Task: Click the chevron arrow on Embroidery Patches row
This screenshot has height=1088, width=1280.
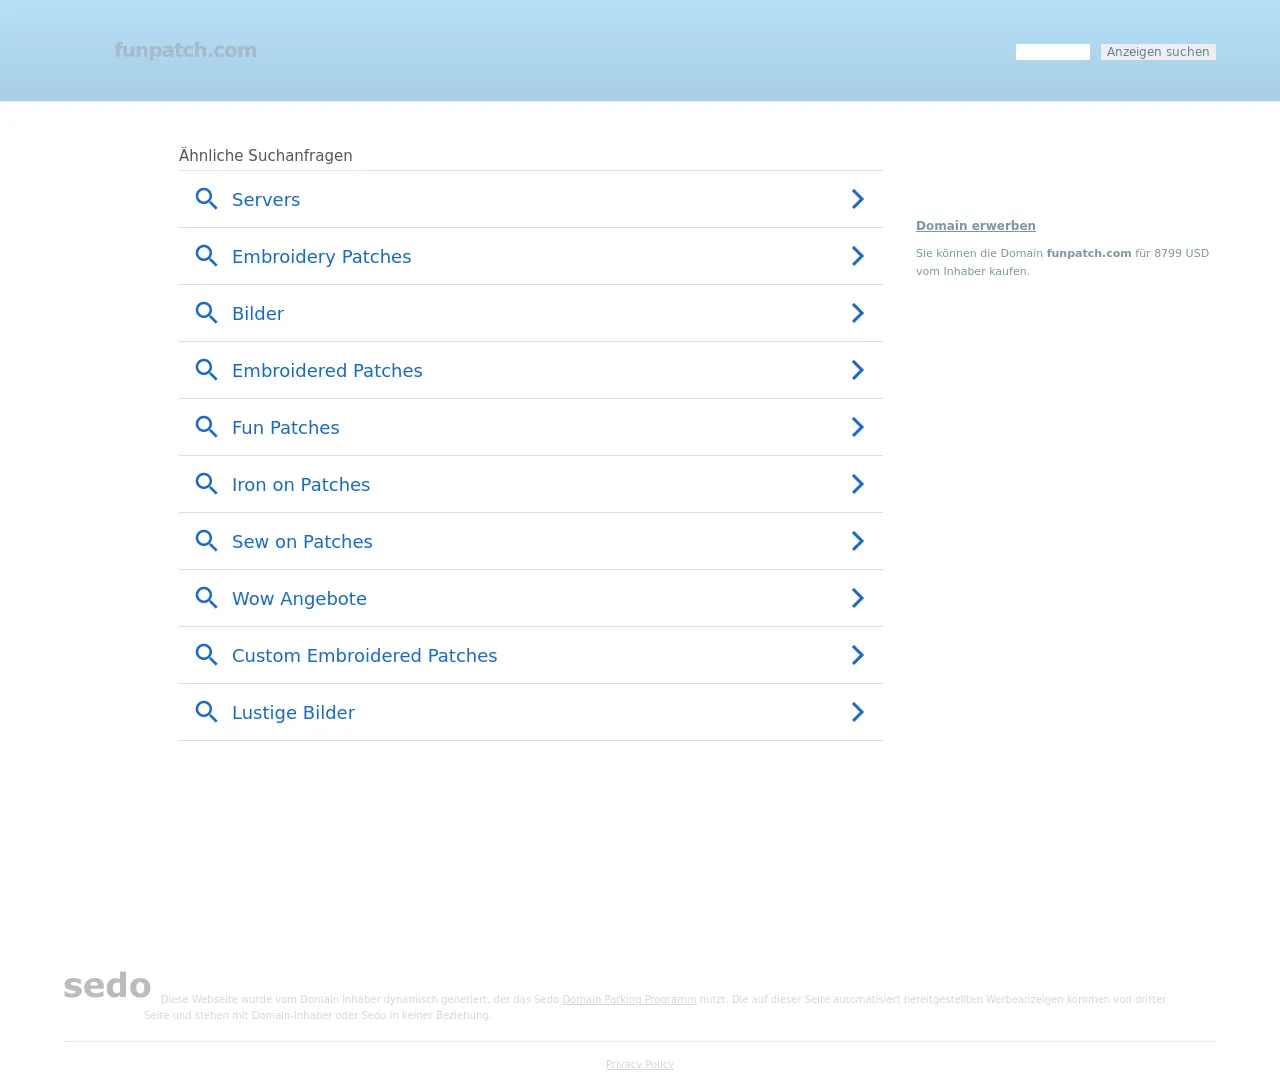Action: [x=858, y=256]
